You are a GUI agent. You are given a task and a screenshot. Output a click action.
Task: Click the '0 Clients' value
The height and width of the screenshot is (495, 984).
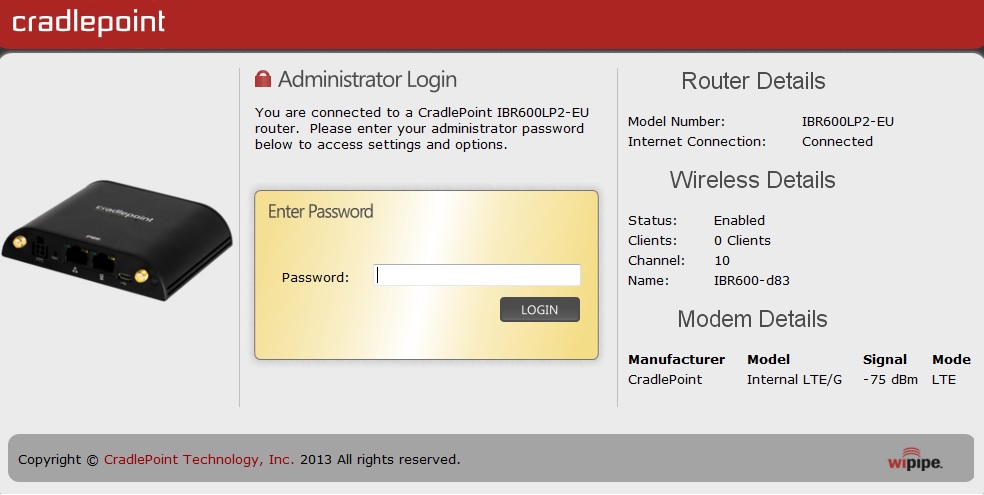[x=742, y=240]
